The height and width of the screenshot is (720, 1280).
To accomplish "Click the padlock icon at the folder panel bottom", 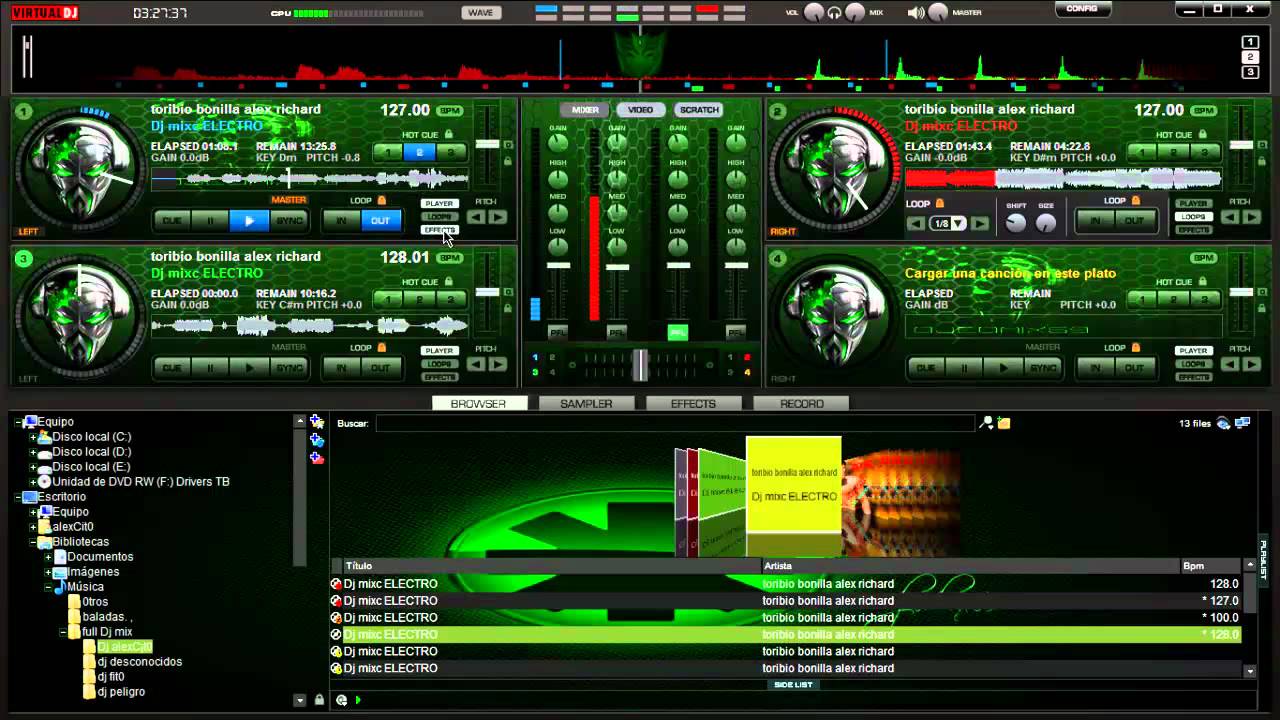I will pos(319,700).
